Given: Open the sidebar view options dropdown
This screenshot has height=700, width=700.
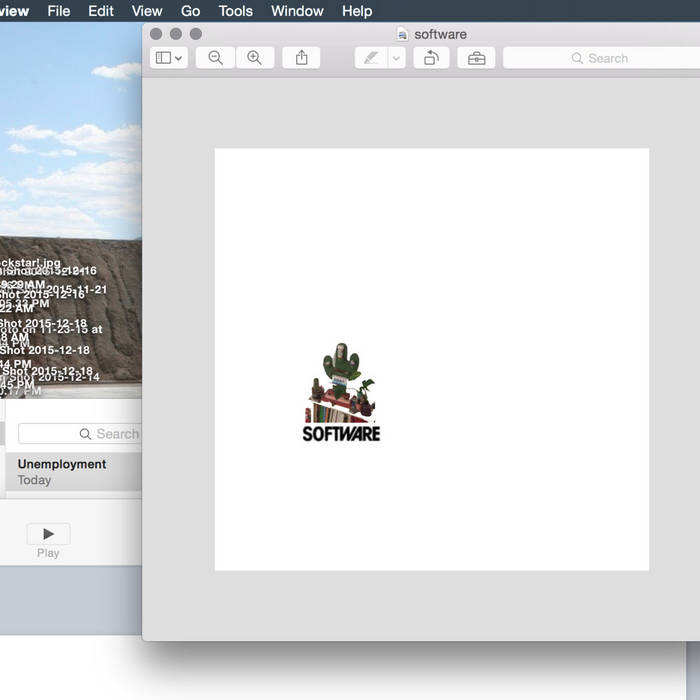Looking at the screenshot, I should click(167, 58).
